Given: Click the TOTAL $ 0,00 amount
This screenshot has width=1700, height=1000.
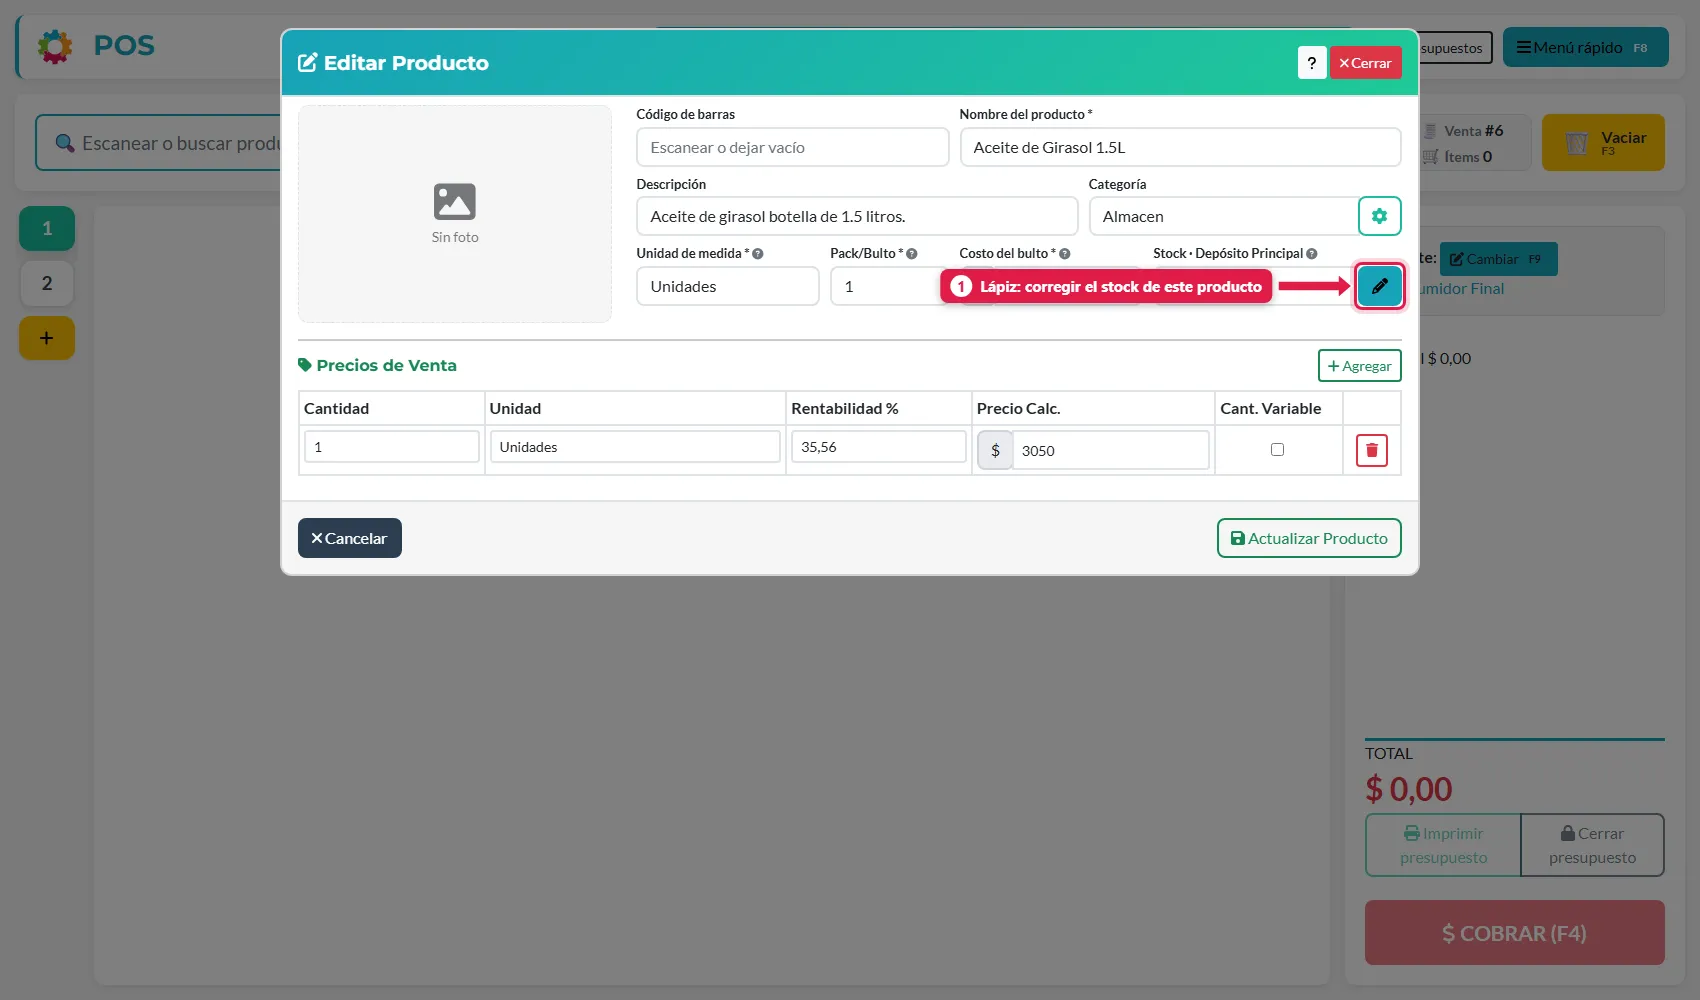Looking at the screenshot, I should pos(1408,789).
